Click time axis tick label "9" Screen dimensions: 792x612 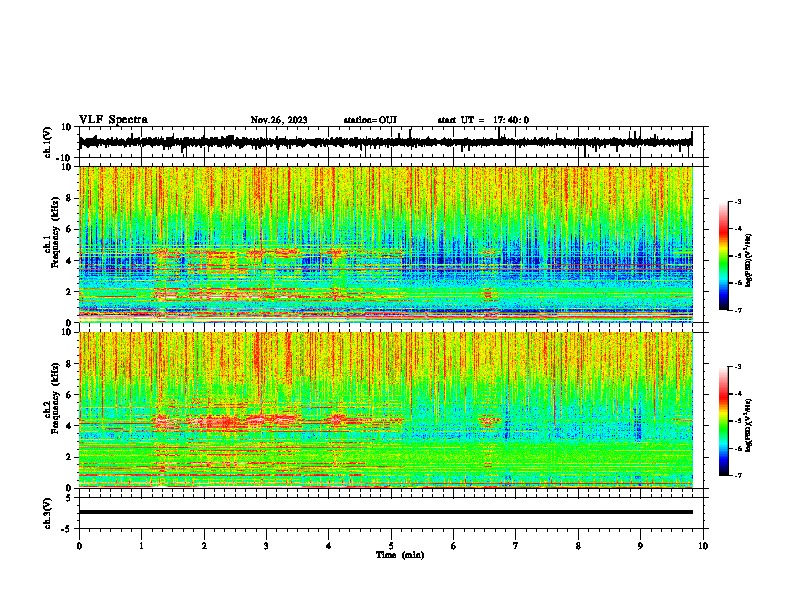coord(640,546)
